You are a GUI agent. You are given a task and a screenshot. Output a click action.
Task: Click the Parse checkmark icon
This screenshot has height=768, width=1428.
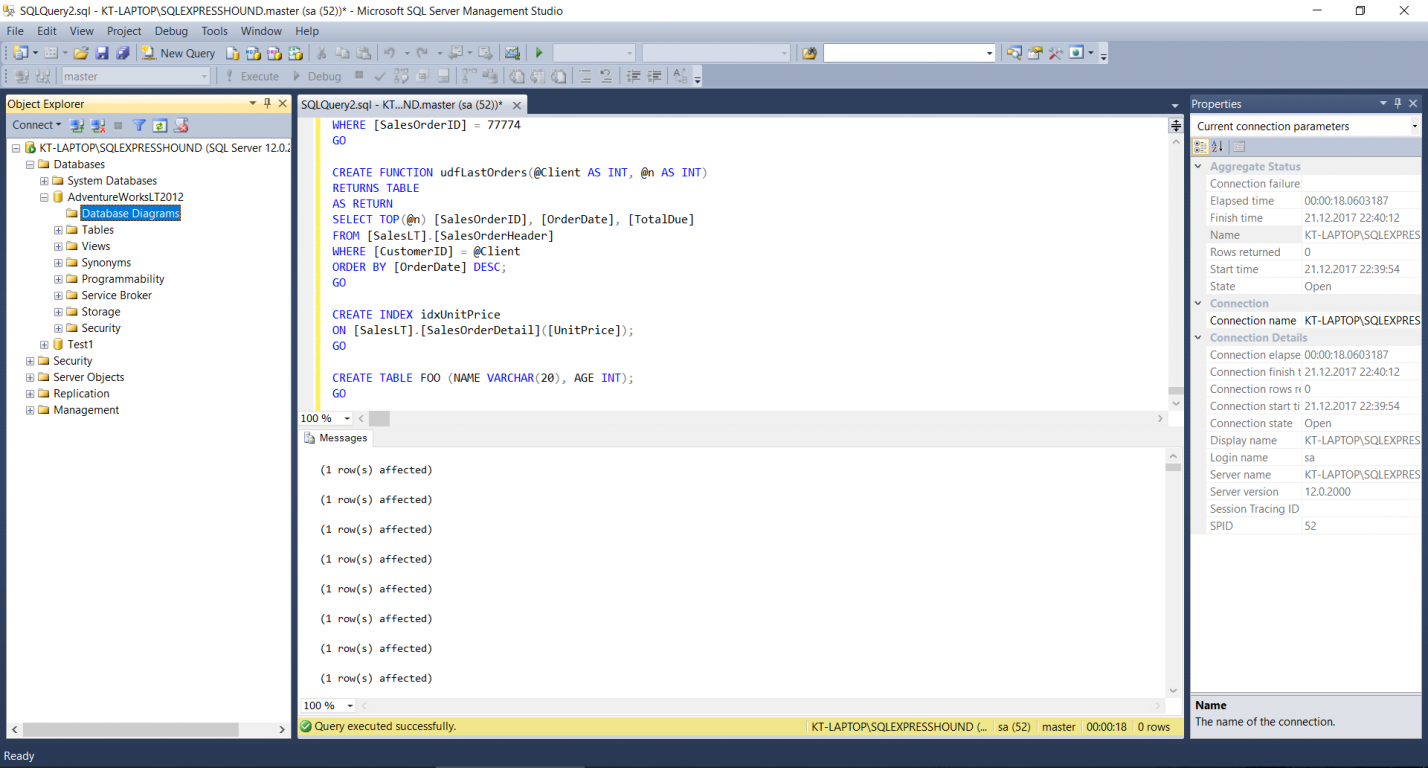[380, 76]
